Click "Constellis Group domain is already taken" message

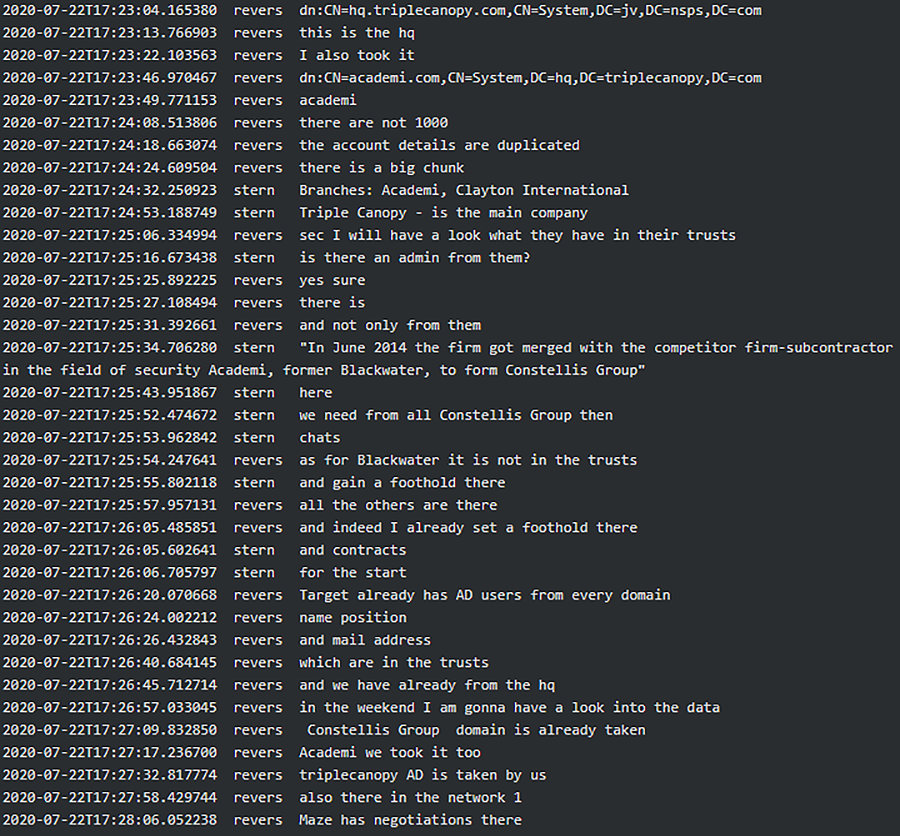click(476, 730)
